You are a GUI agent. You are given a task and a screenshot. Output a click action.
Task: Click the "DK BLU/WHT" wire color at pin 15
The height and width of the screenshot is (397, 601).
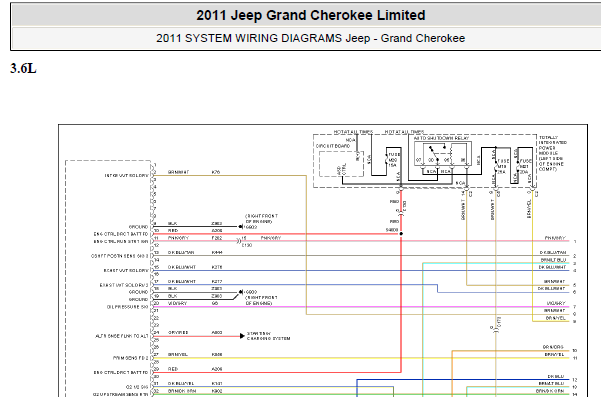click(x=182, y=267)
